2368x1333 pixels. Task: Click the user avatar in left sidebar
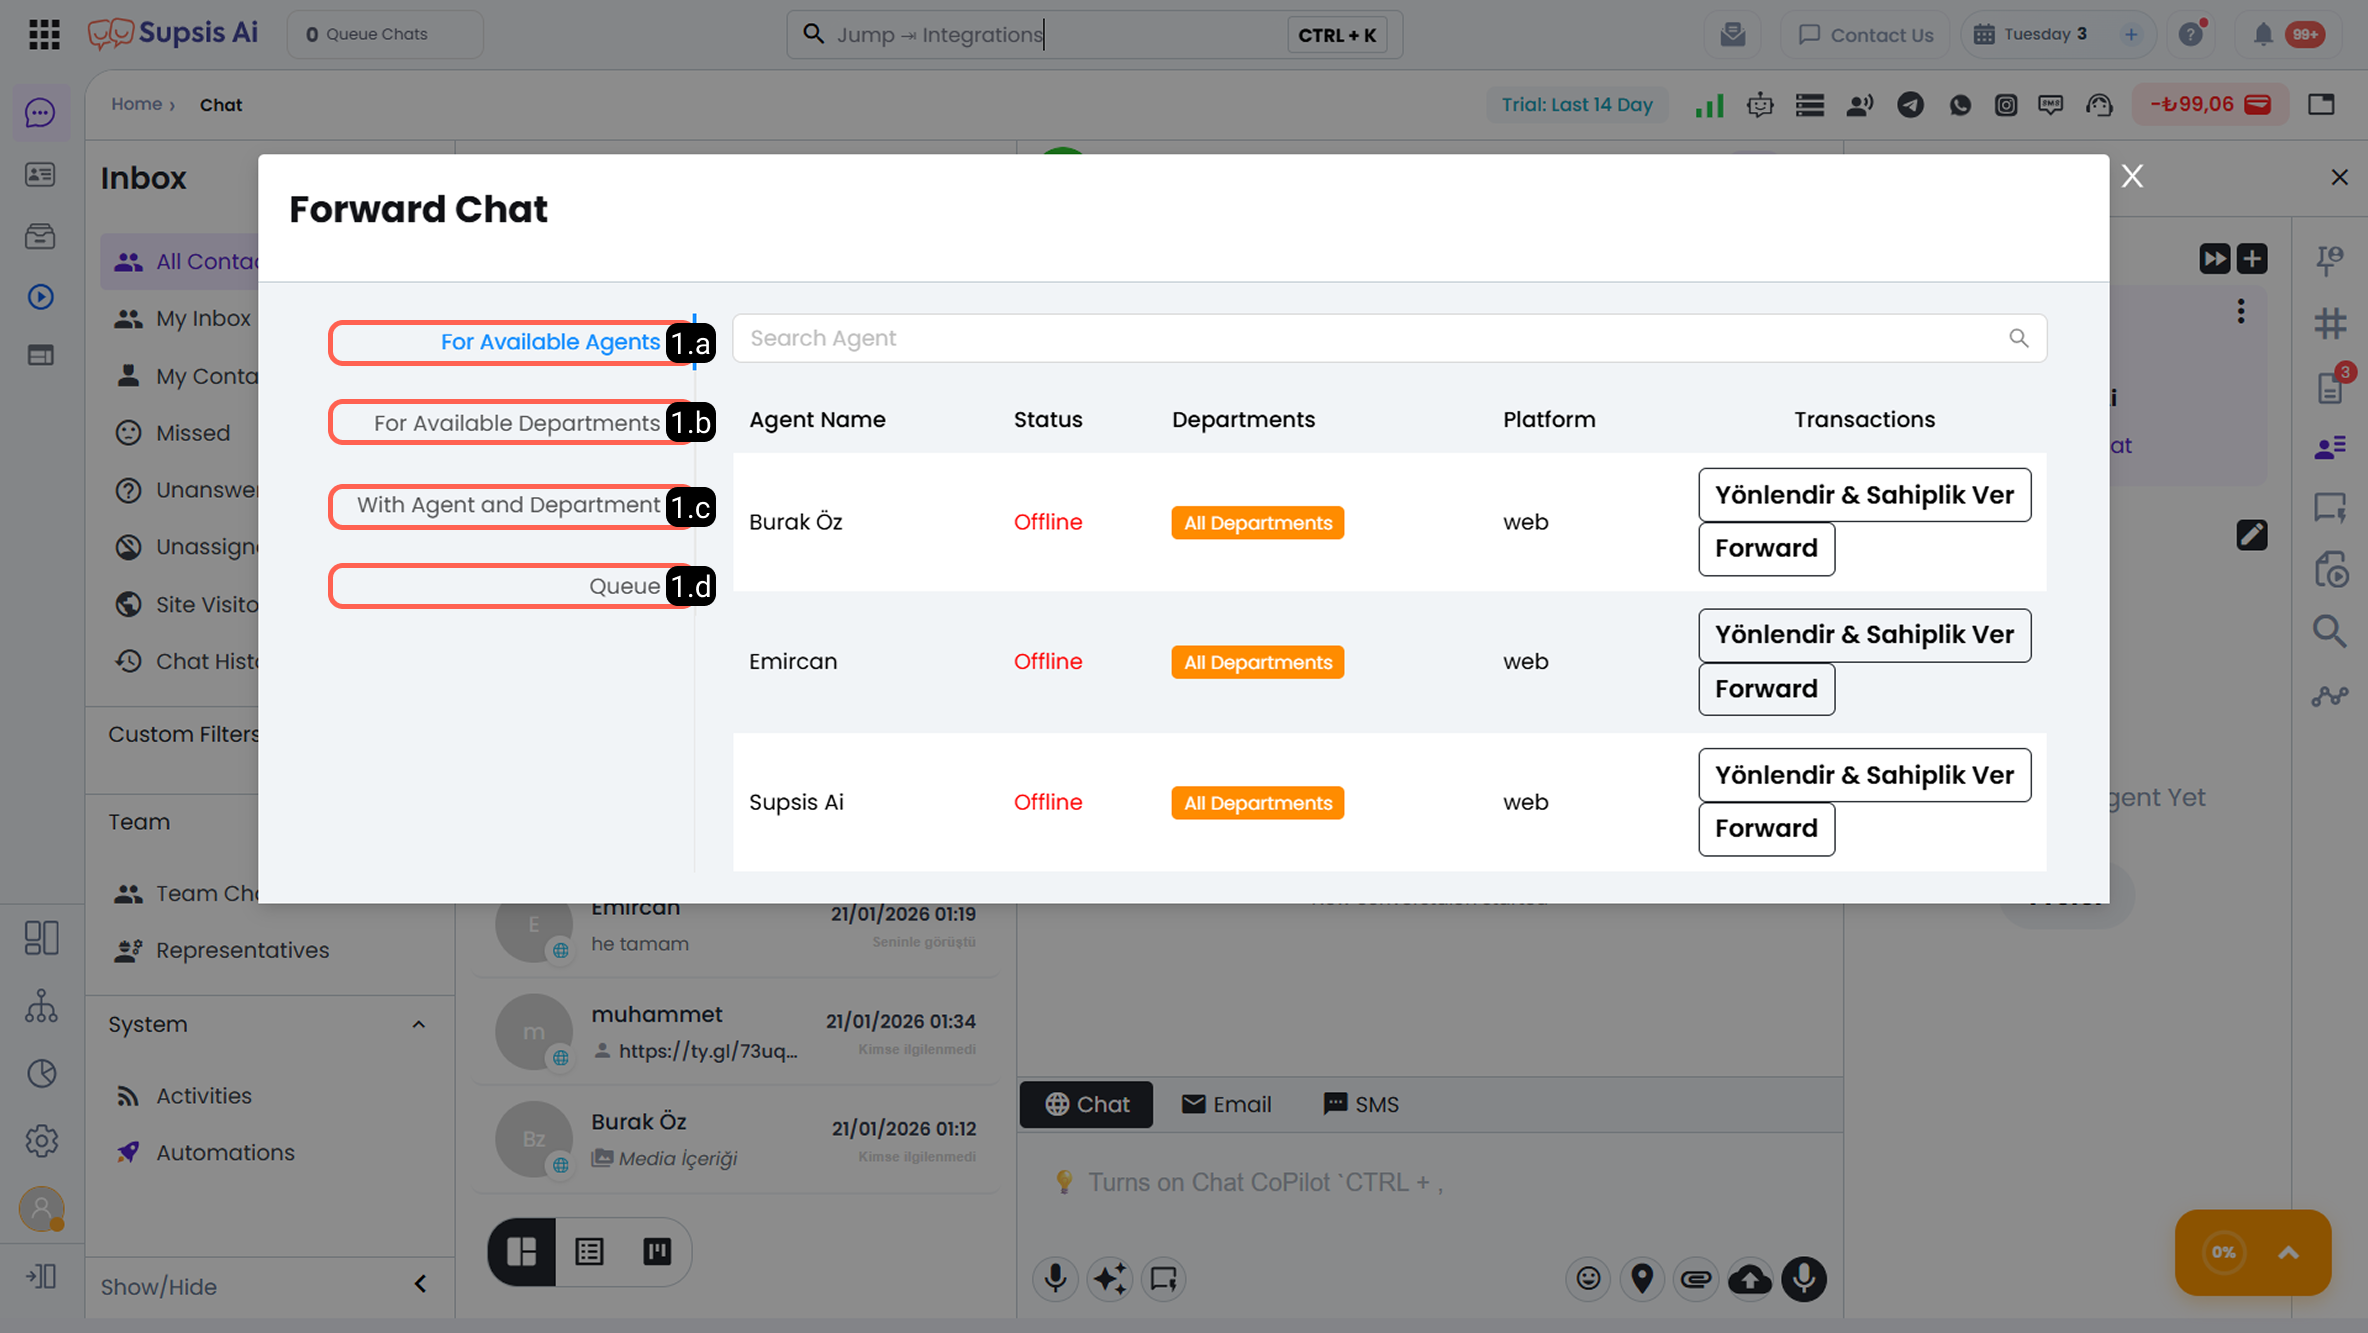tap(41, 1209)
